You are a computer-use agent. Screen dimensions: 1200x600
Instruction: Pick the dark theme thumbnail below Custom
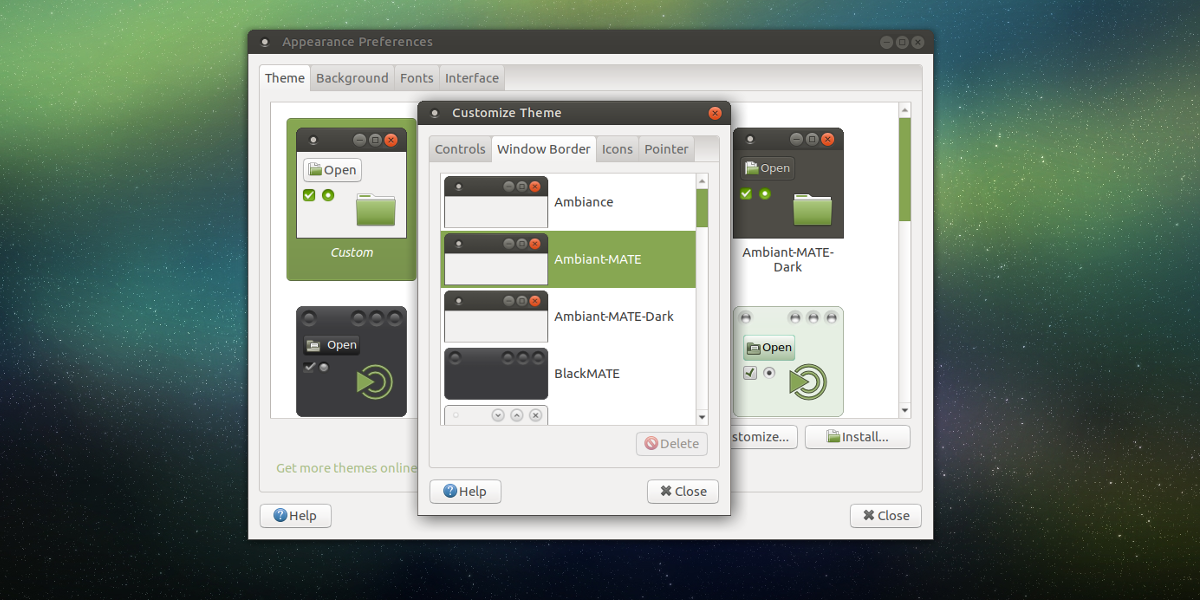click(x=351, y=361)
